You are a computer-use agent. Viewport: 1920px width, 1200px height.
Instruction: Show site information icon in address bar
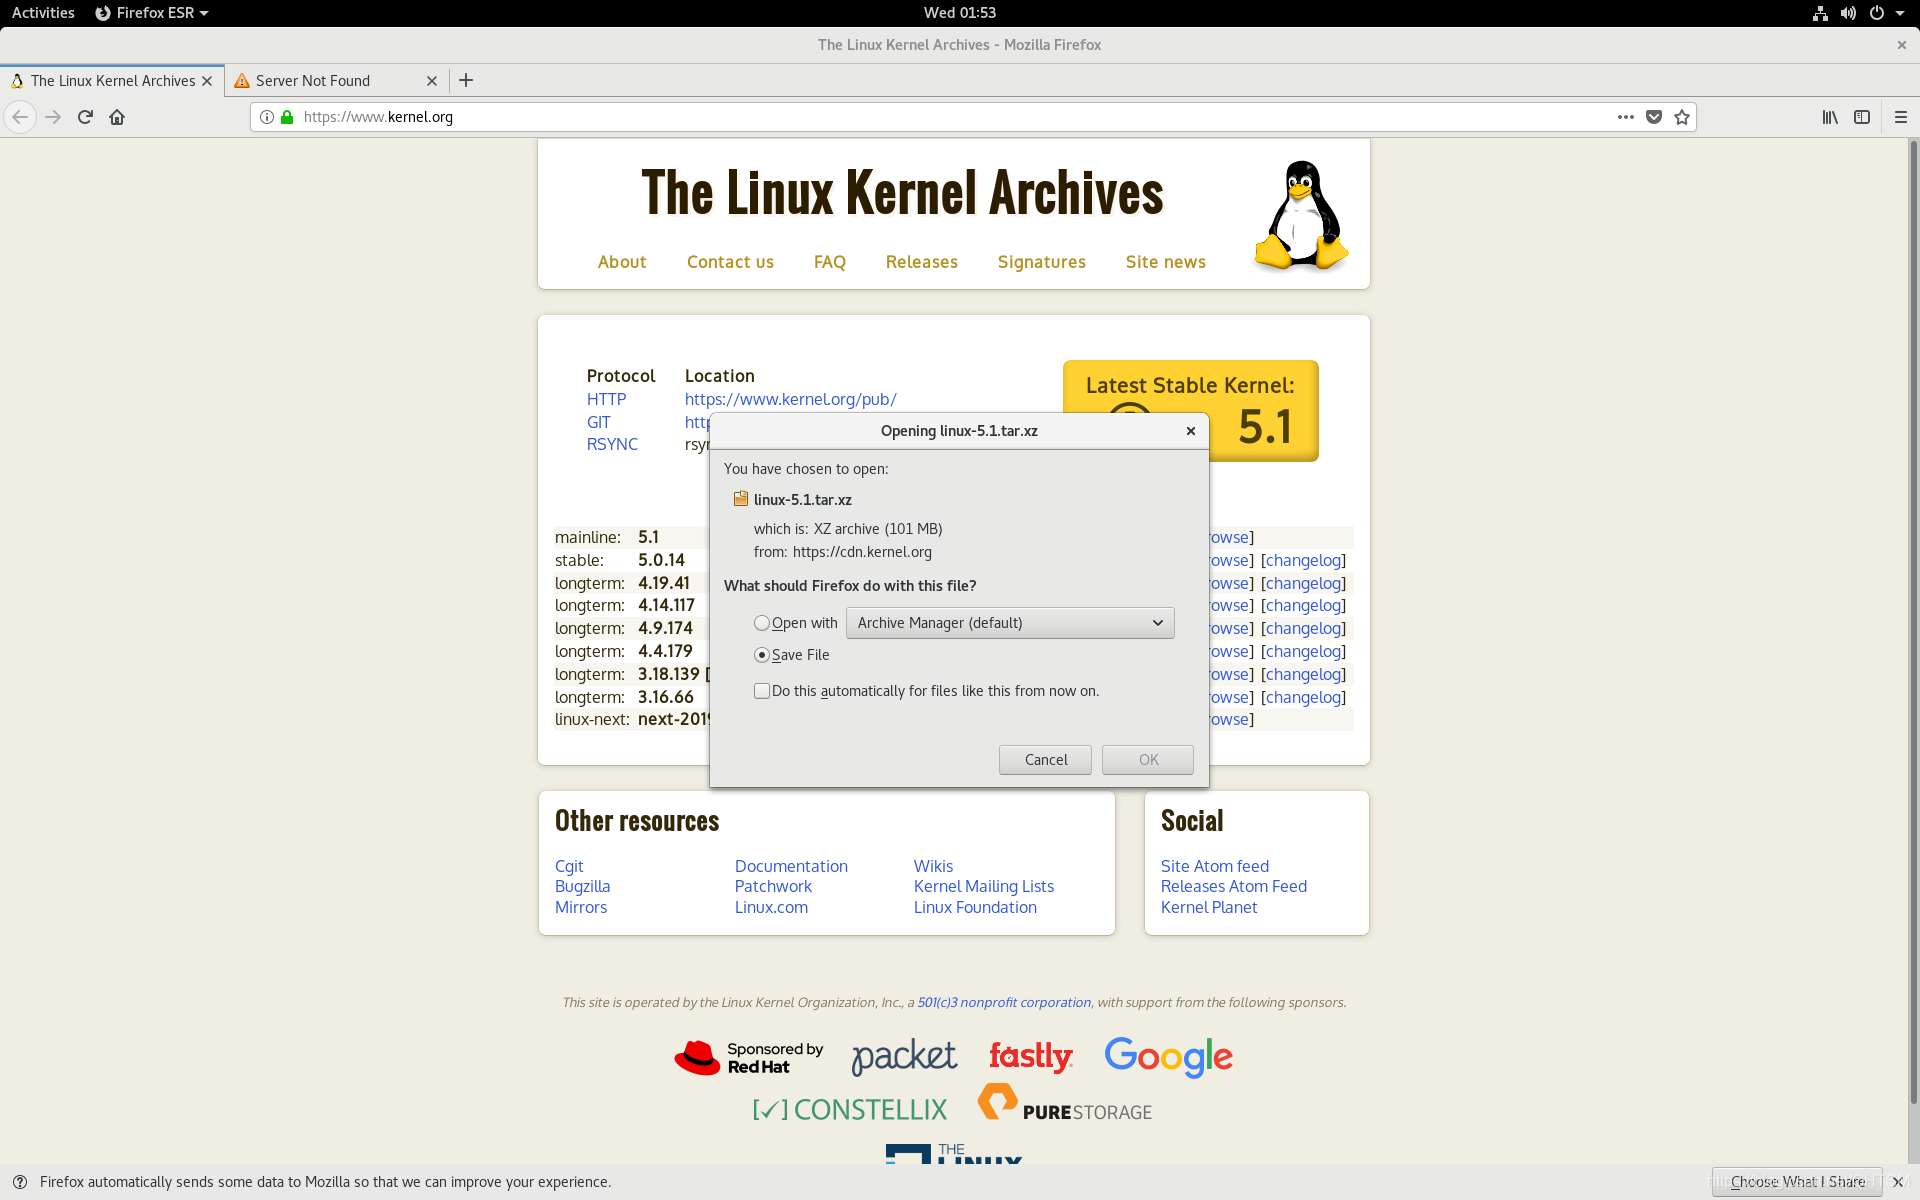click(267, 117)
